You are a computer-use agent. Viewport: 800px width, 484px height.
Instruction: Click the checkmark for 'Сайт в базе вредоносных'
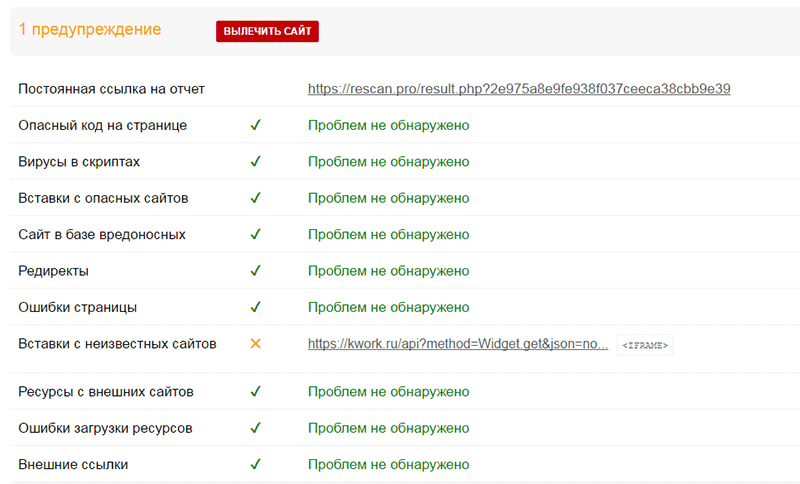[x=256, y=234]
